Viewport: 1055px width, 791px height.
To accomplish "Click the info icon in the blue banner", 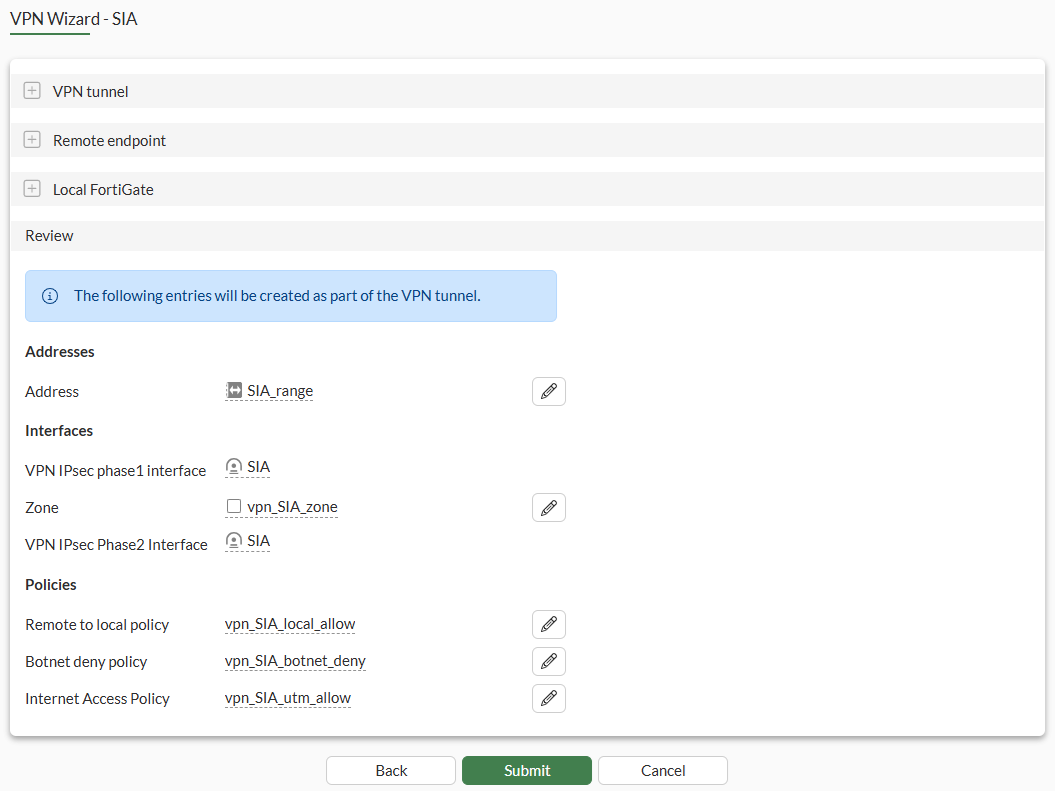I will point(50,296).
